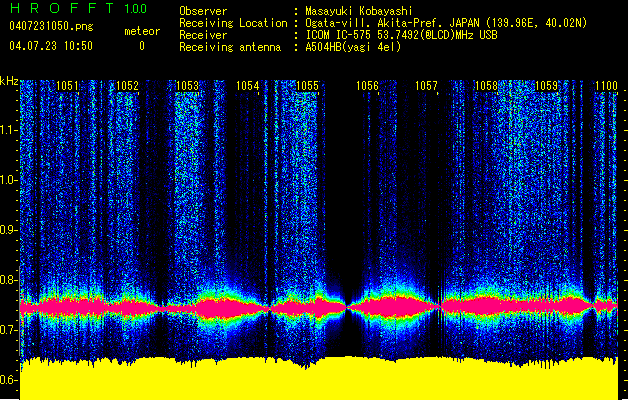Click the observer name Masayuki Kobayashi
The image size is (629, 400).
tap(359, 11)
